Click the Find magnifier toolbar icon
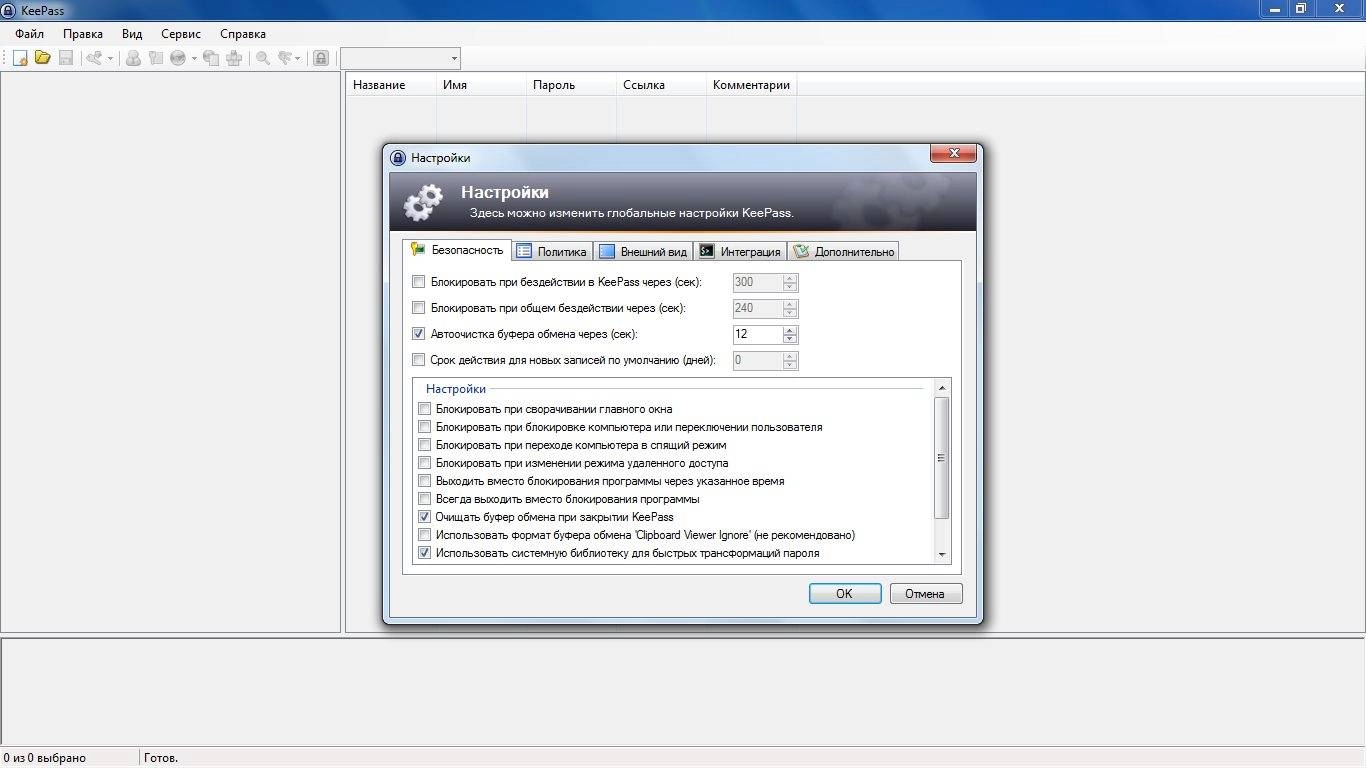This screenshot has height=768, width=1366. 263,58
